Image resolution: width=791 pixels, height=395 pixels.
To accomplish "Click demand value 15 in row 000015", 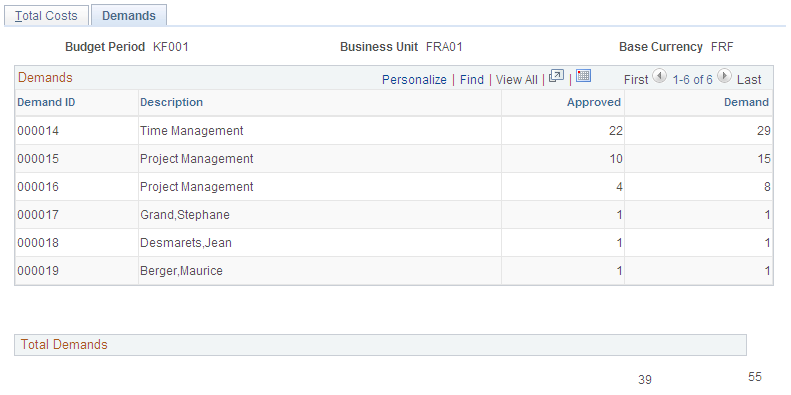I will point(764,159).
